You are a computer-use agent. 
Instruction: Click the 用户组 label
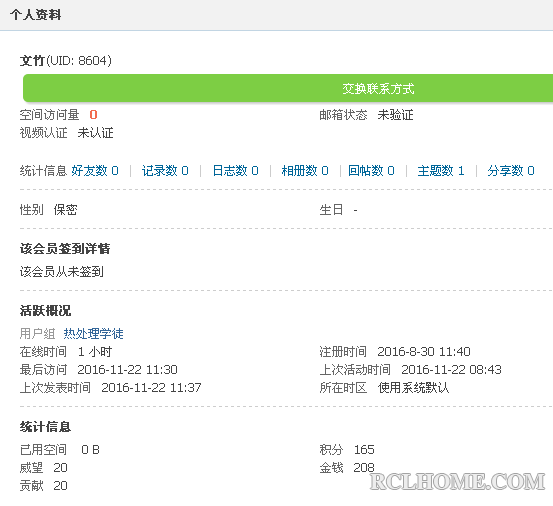pos(37,333)
